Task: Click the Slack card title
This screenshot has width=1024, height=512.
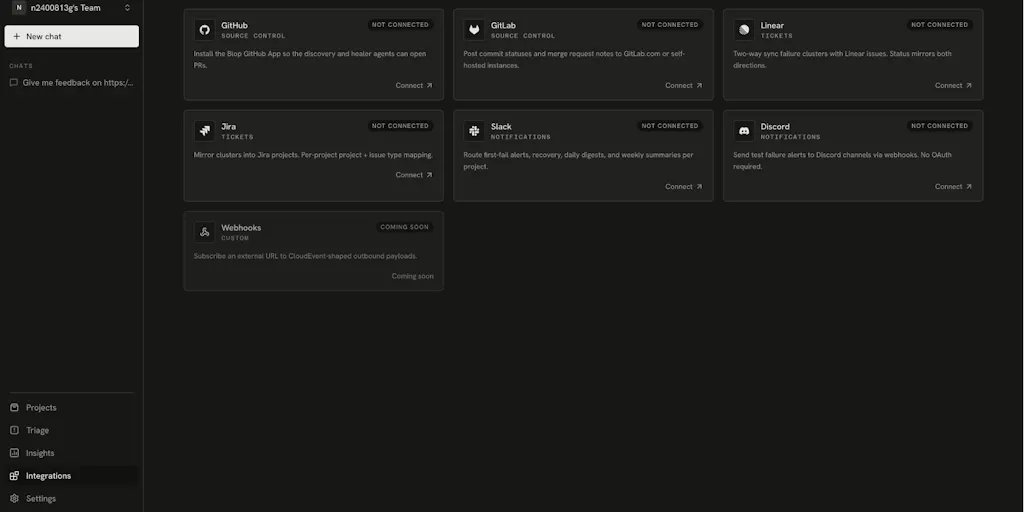Action: [x=501, y=127]
